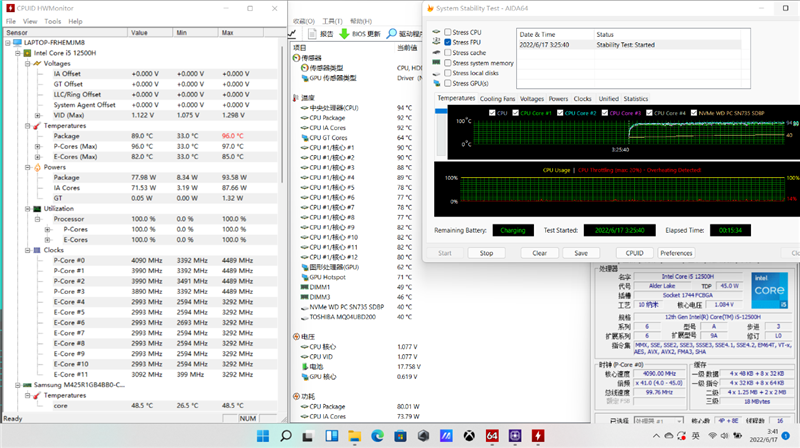The width and height of the screenshot is (800, 448).
Task: Click the Stop button in stability test
Action: click(486, 253)
